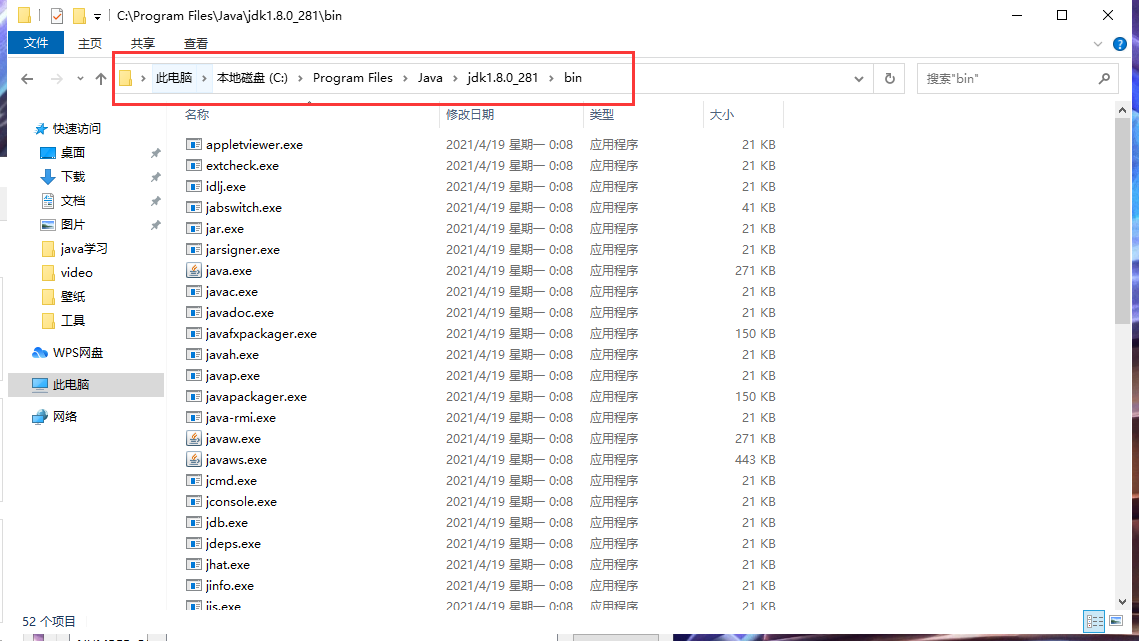This screenshot has width=1139, height=641.
Task: Click the 搜索"bin" search box
Action: point(1017,78)
